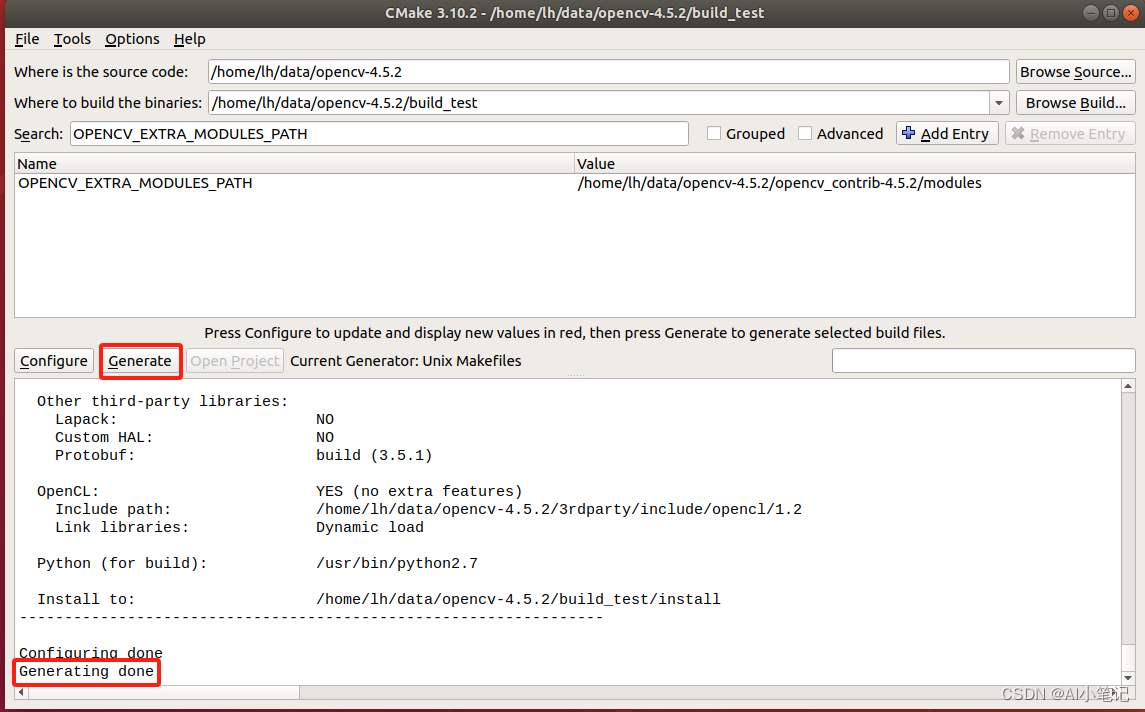This screenshot has height=712, width=1145.
Task: Click the "Dynamic load" link libraries text
Action: pos(369,527)
